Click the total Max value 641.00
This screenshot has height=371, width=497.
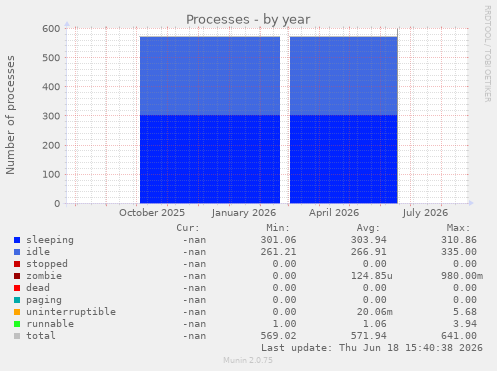coord(459,336)
